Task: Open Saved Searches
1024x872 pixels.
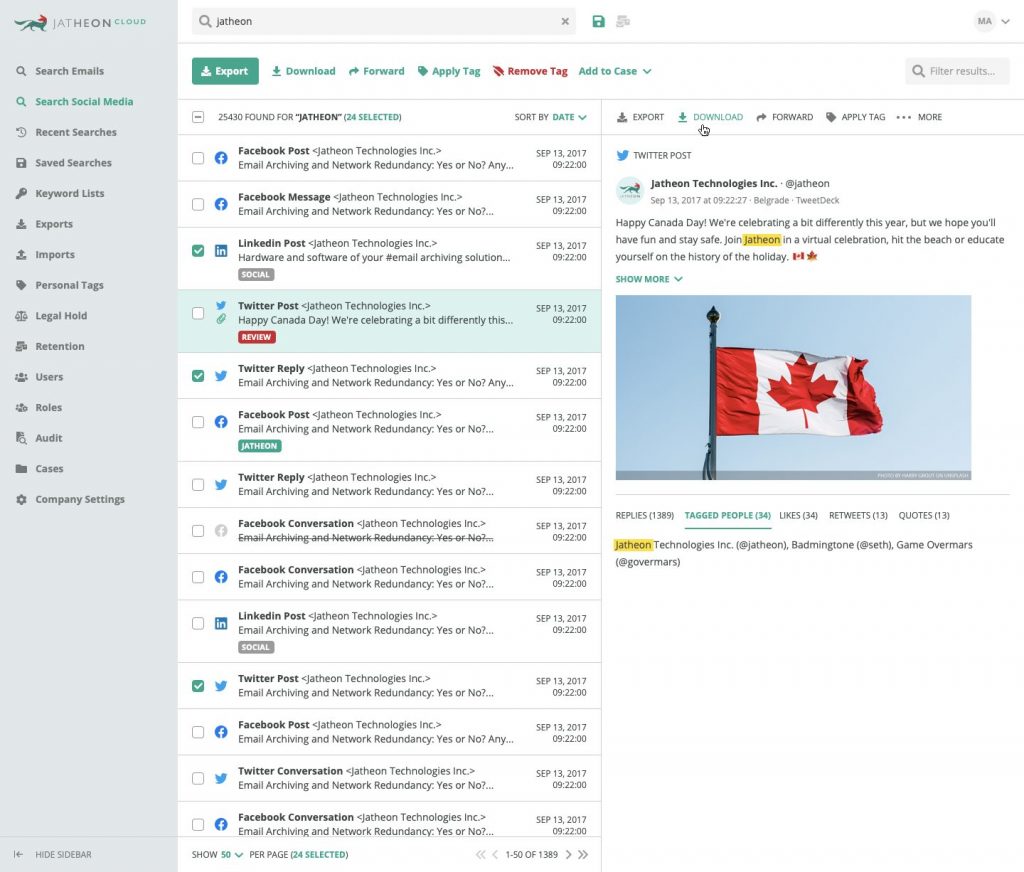Action: coord(73,163)
